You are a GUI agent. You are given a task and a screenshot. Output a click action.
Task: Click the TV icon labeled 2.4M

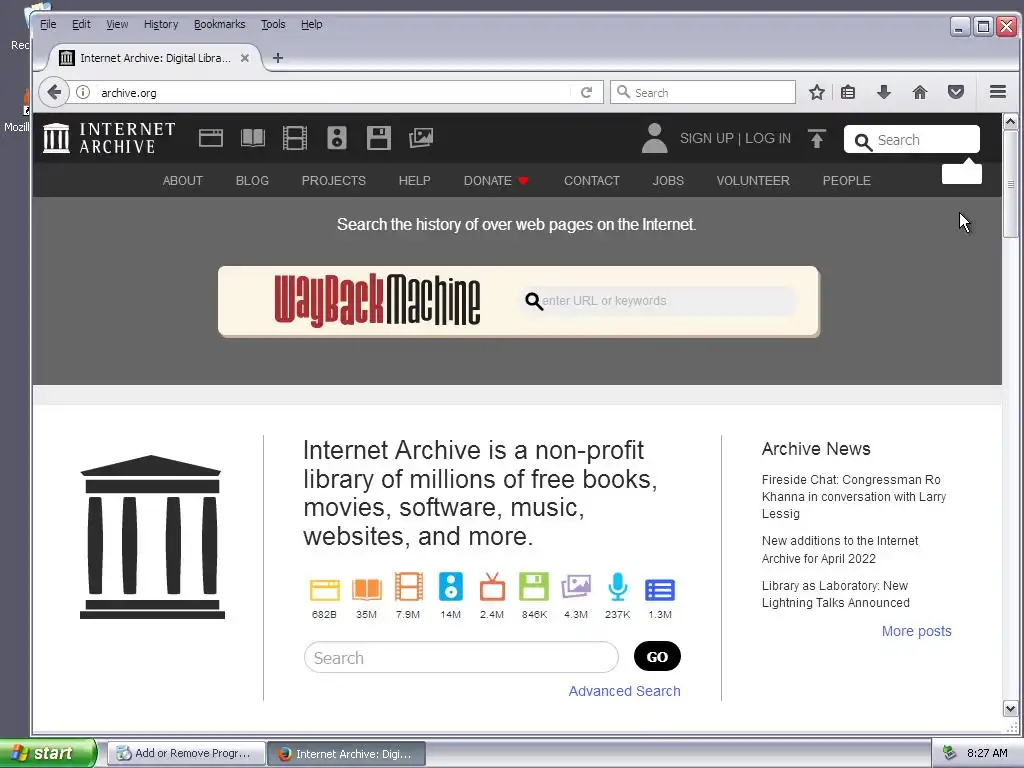[x=492, y=586]
